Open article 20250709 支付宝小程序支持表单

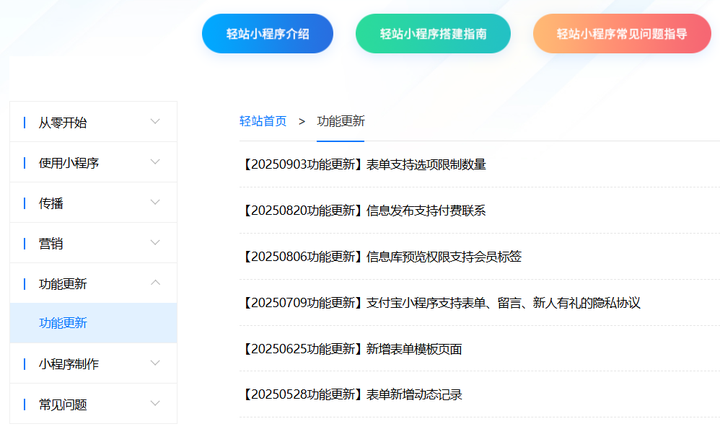[x=440, y=302]
